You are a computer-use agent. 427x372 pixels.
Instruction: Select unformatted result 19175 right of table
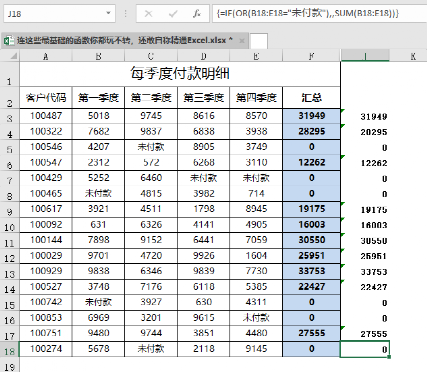(365, 210)
